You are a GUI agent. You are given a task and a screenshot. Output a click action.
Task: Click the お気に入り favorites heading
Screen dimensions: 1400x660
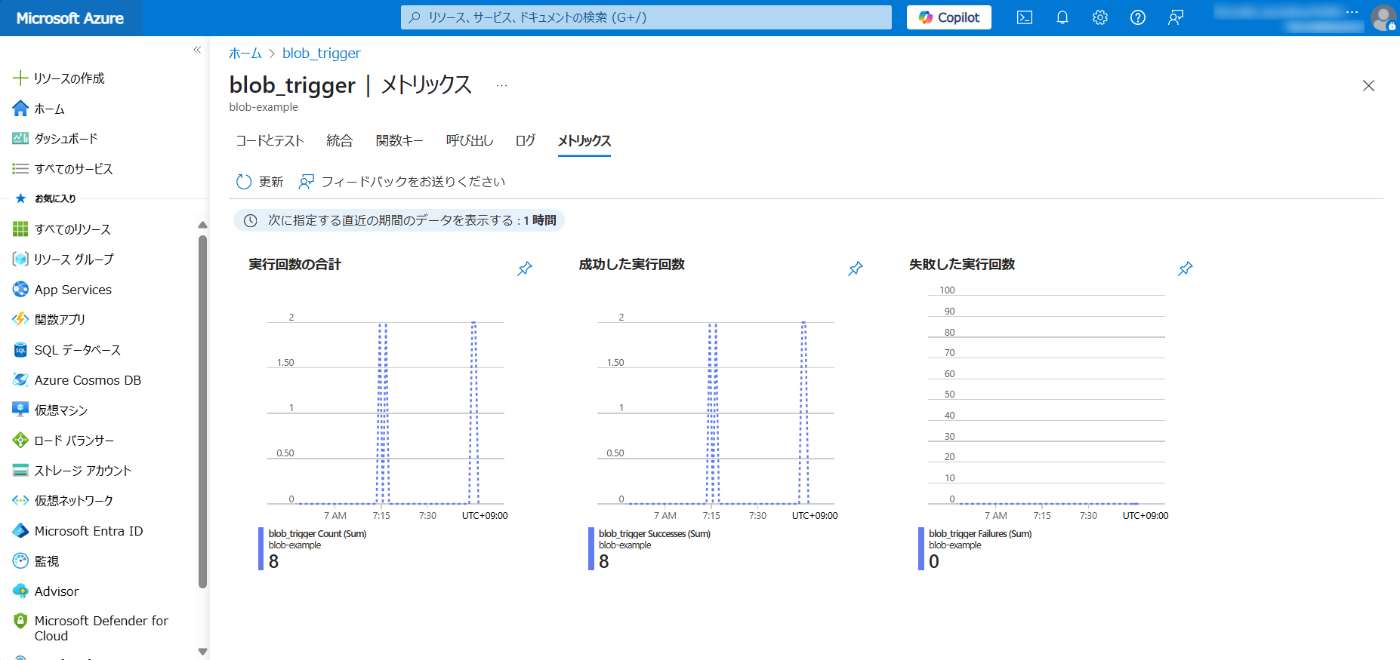tap(55, 198)
